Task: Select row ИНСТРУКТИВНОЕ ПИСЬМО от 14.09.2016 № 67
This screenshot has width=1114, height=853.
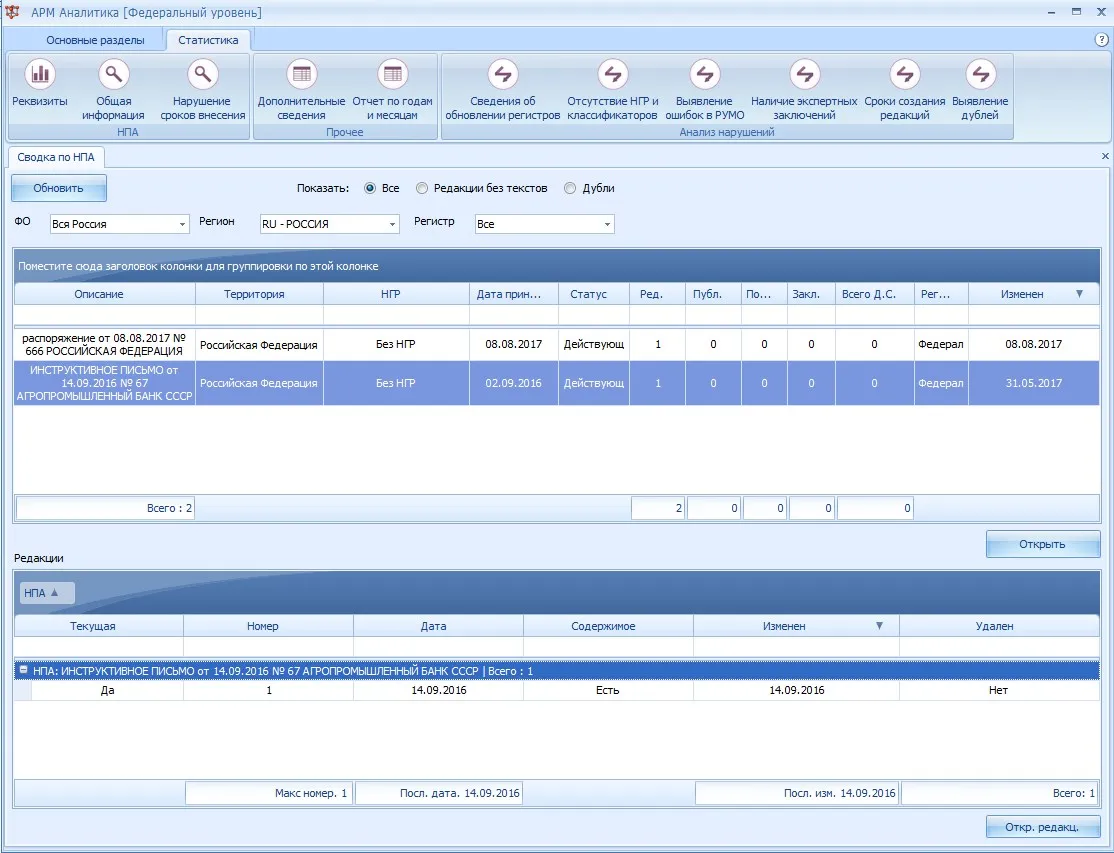Action: [x=556, y=383]
